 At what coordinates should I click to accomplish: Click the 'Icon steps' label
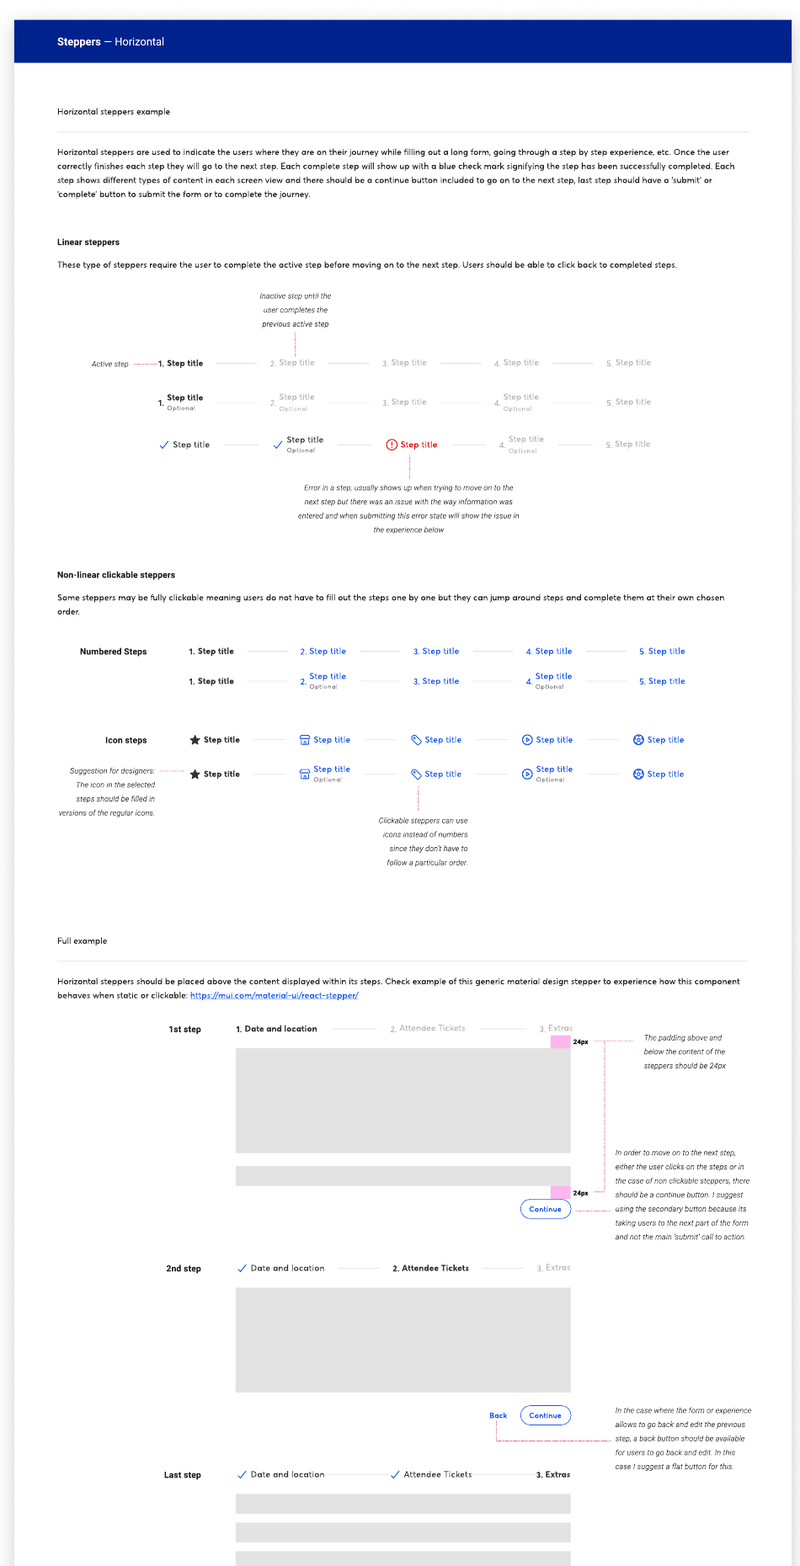click(x=126, y=740)
